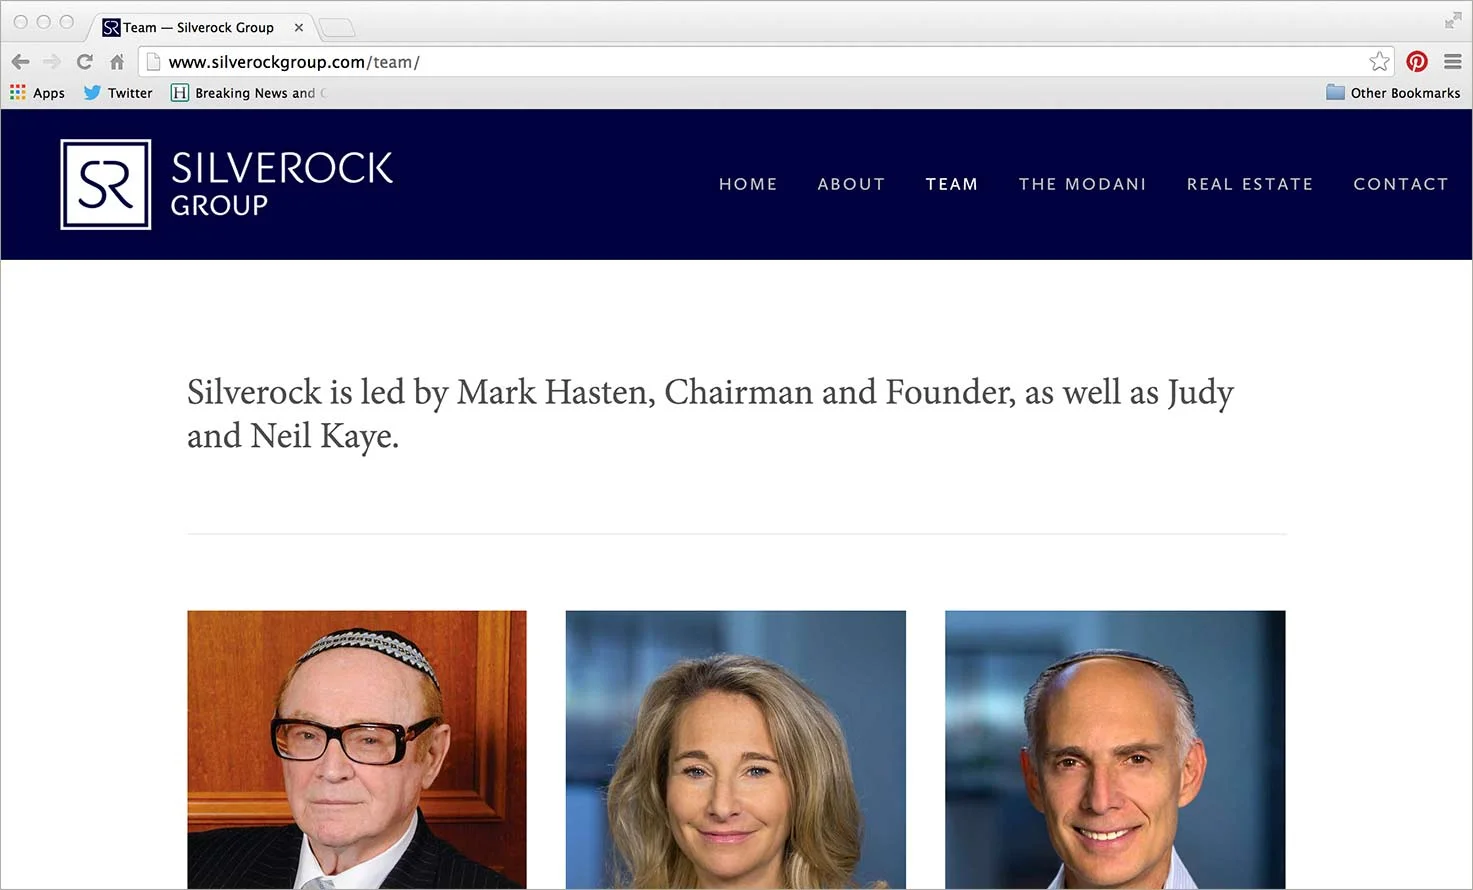The width and height of the screenshot is (1473, 890).
Task: Open REAL ESTATE nav item
Action: coord(1250,184)
